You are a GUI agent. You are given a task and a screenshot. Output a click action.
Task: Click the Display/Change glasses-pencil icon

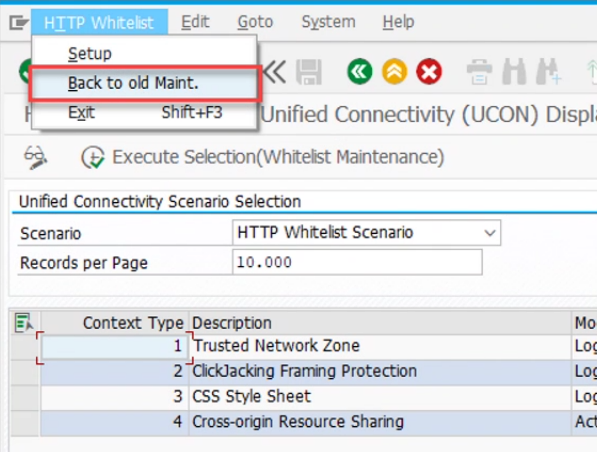(x=35, y=157)
